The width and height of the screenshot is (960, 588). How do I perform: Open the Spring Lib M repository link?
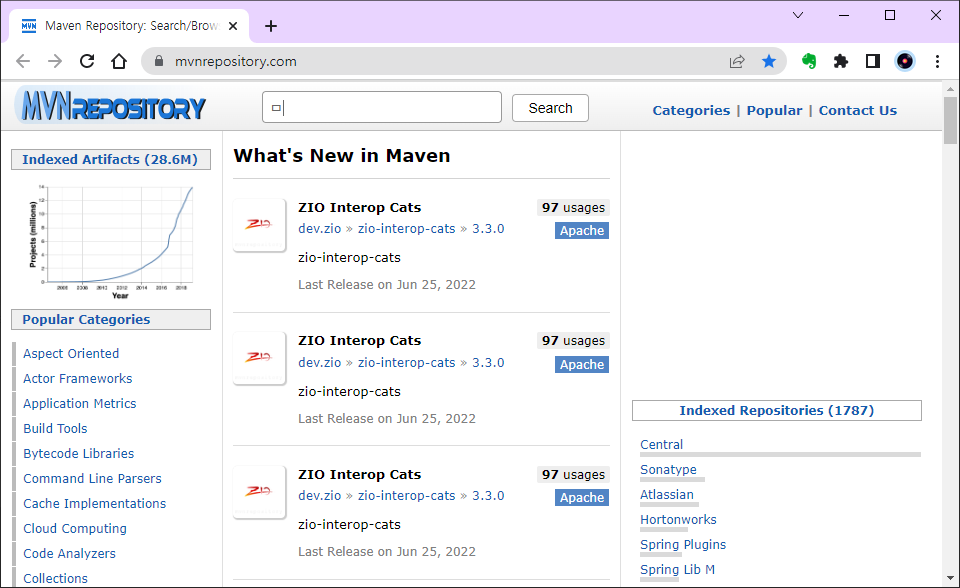pyautogui.click(x=677, y=570)
